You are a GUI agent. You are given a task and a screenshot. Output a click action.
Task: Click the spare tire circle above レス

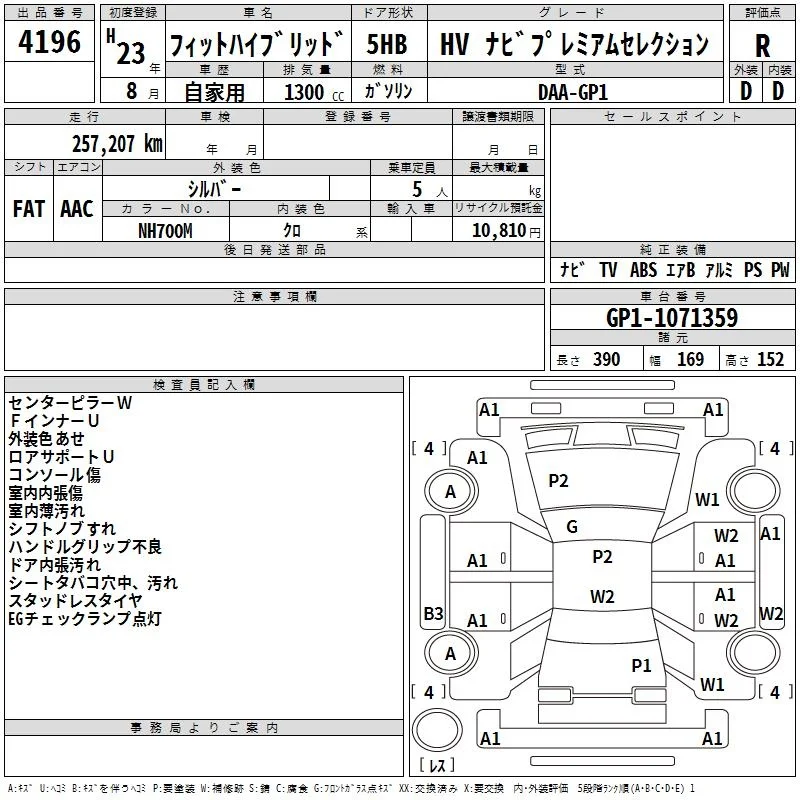(x=437, y=731)
